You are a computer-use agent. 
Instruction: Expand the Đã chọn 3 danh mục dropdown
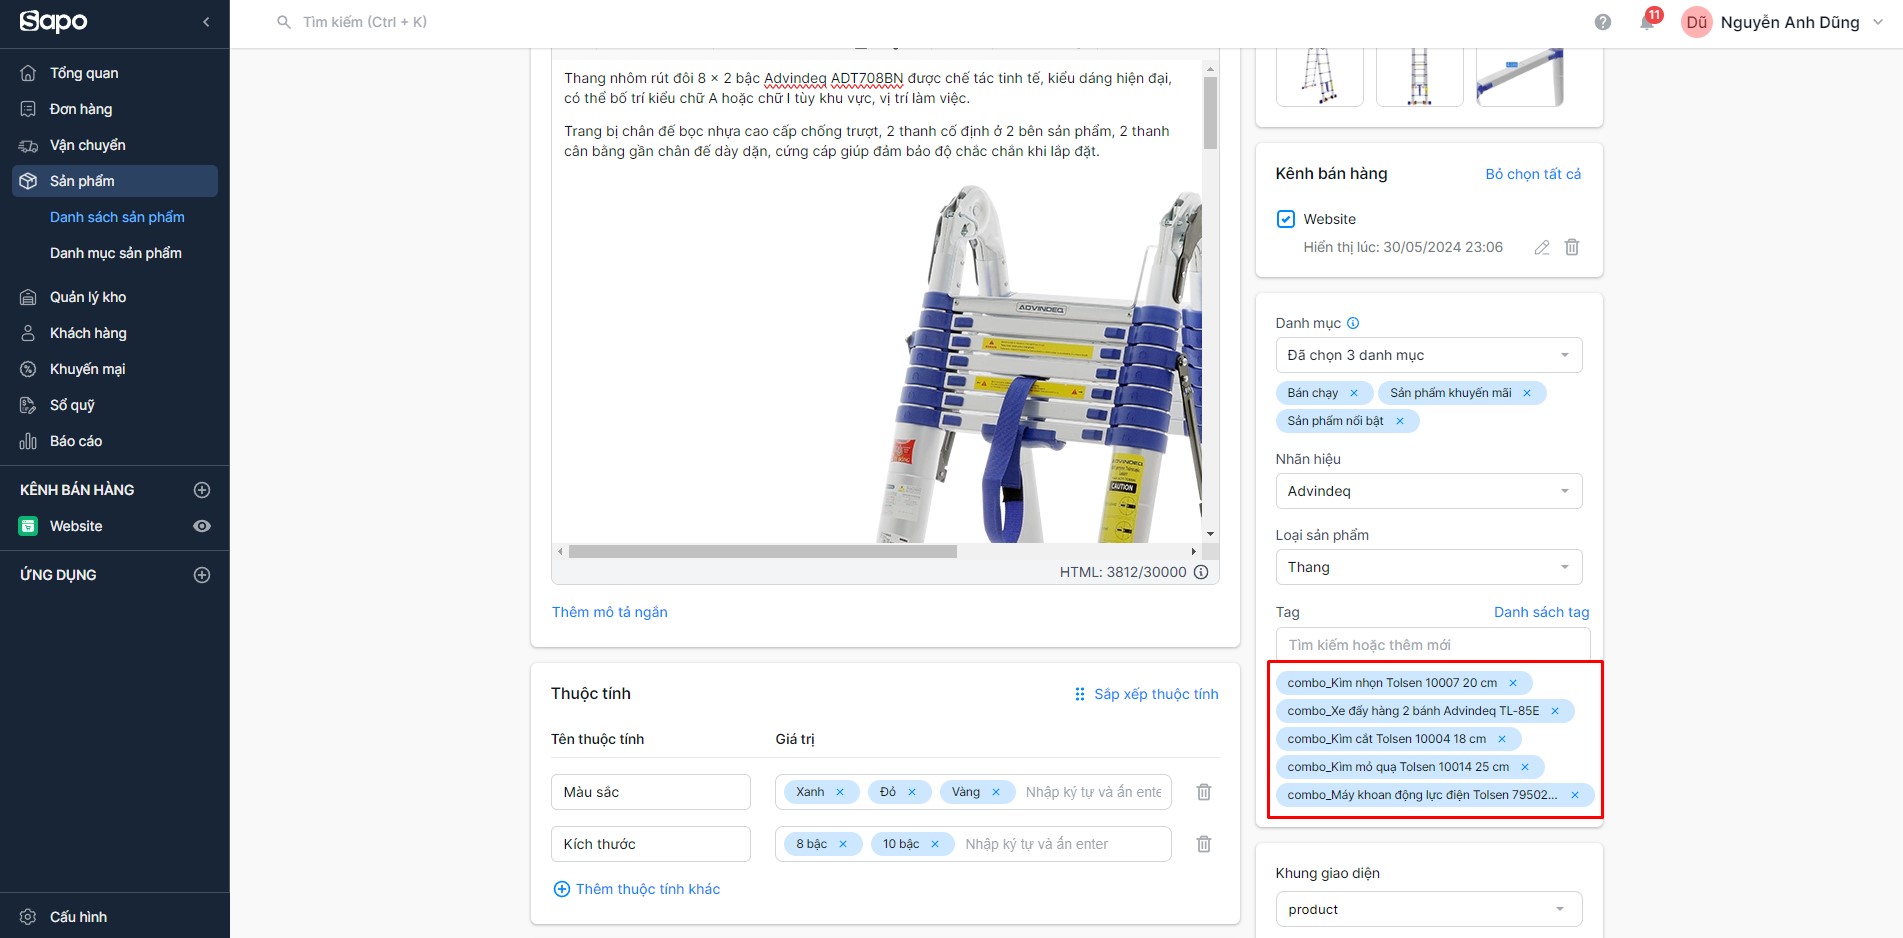coord(1429,355)
